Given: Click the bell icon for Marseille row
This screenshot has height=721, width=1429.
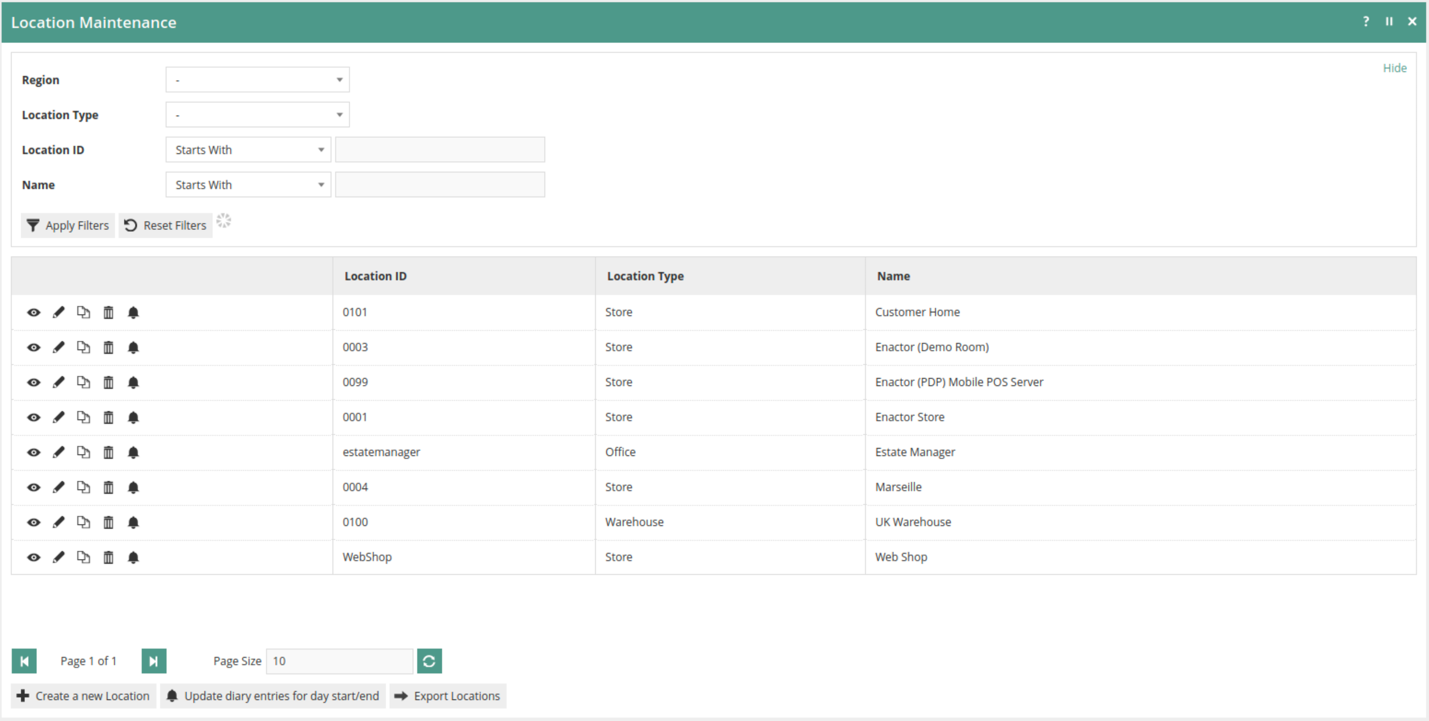Looking at the screenshot, I should coord(133,487).
